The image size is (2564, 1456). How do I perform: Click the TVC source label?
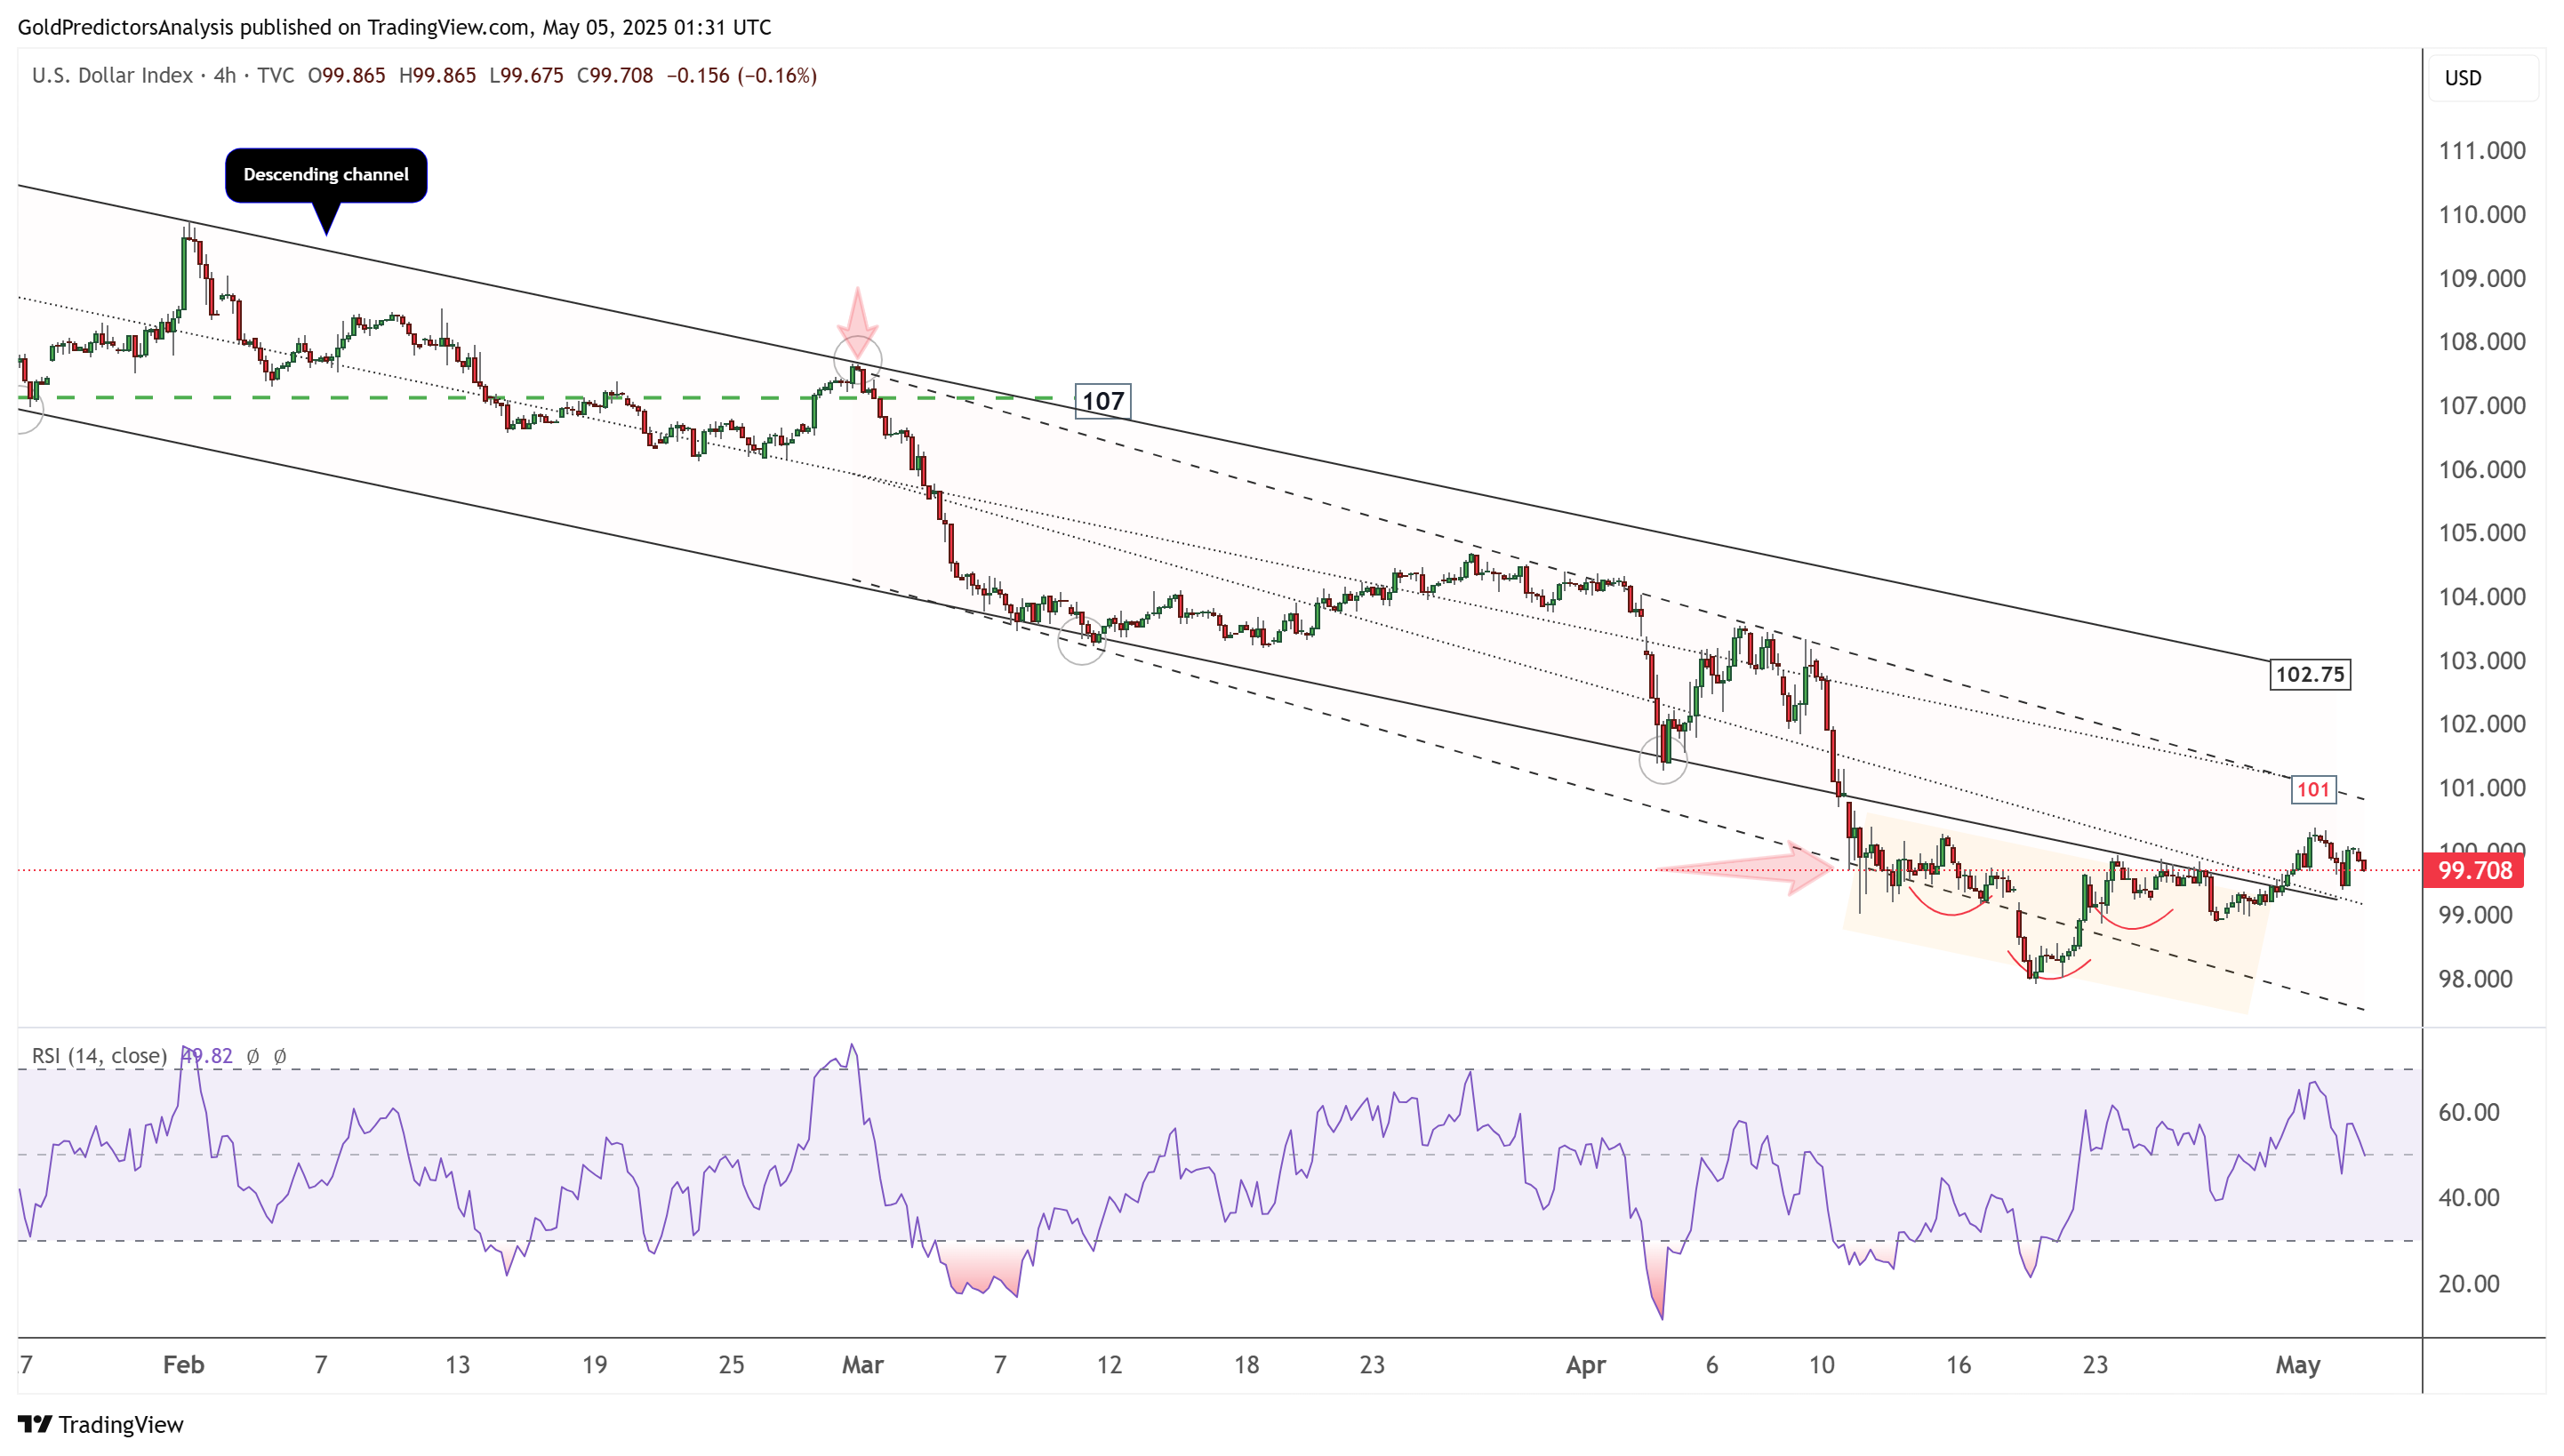[x=275, y=76]
